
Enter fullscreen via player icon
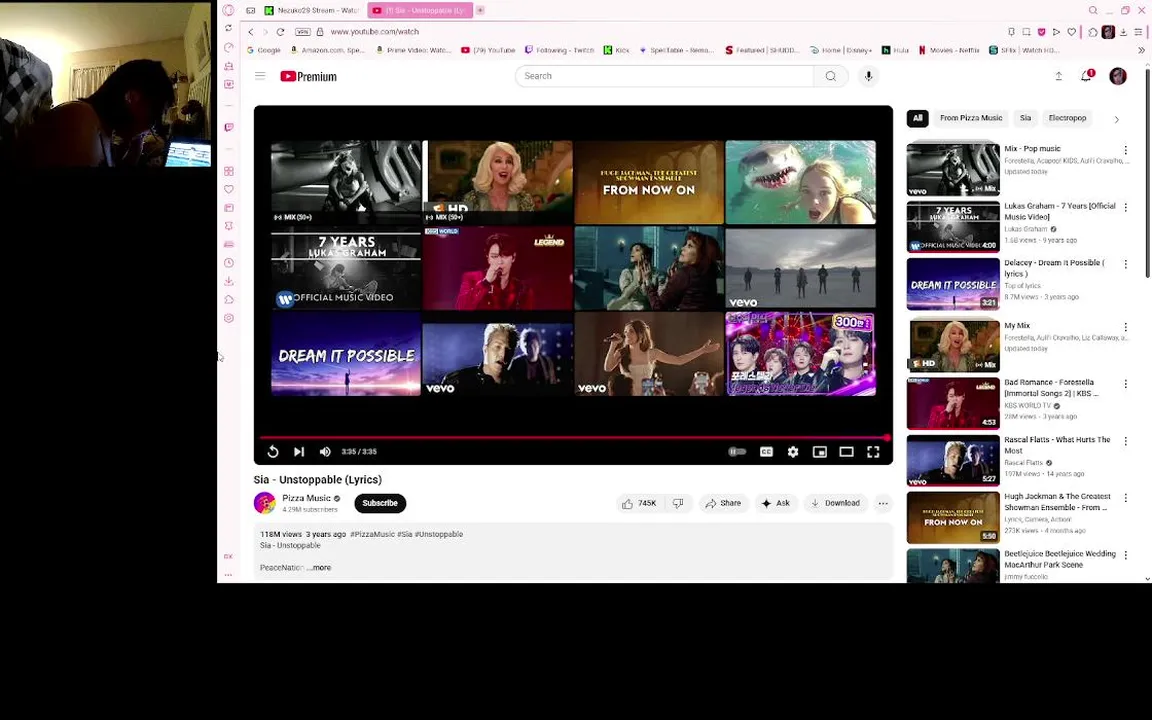(x=873, y=452)
